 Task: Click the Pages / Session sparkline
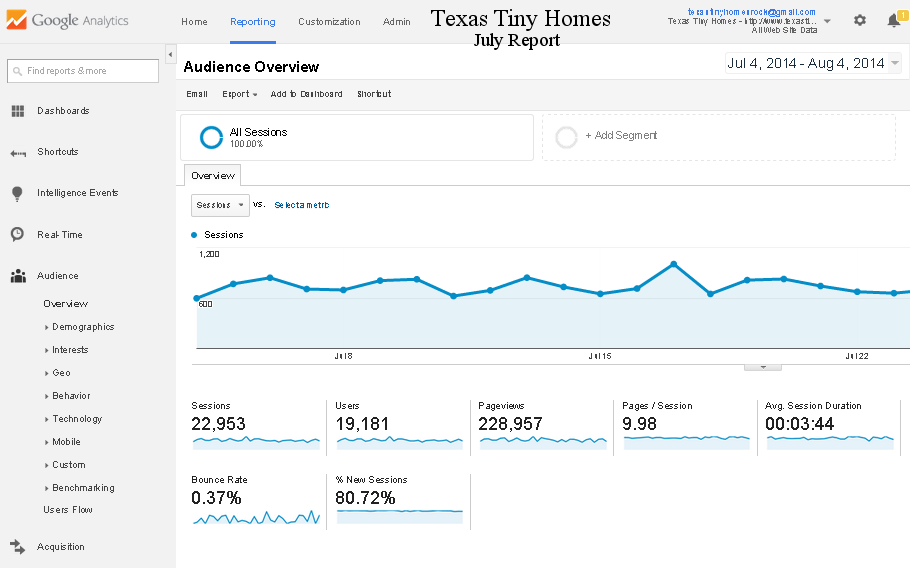687,442
